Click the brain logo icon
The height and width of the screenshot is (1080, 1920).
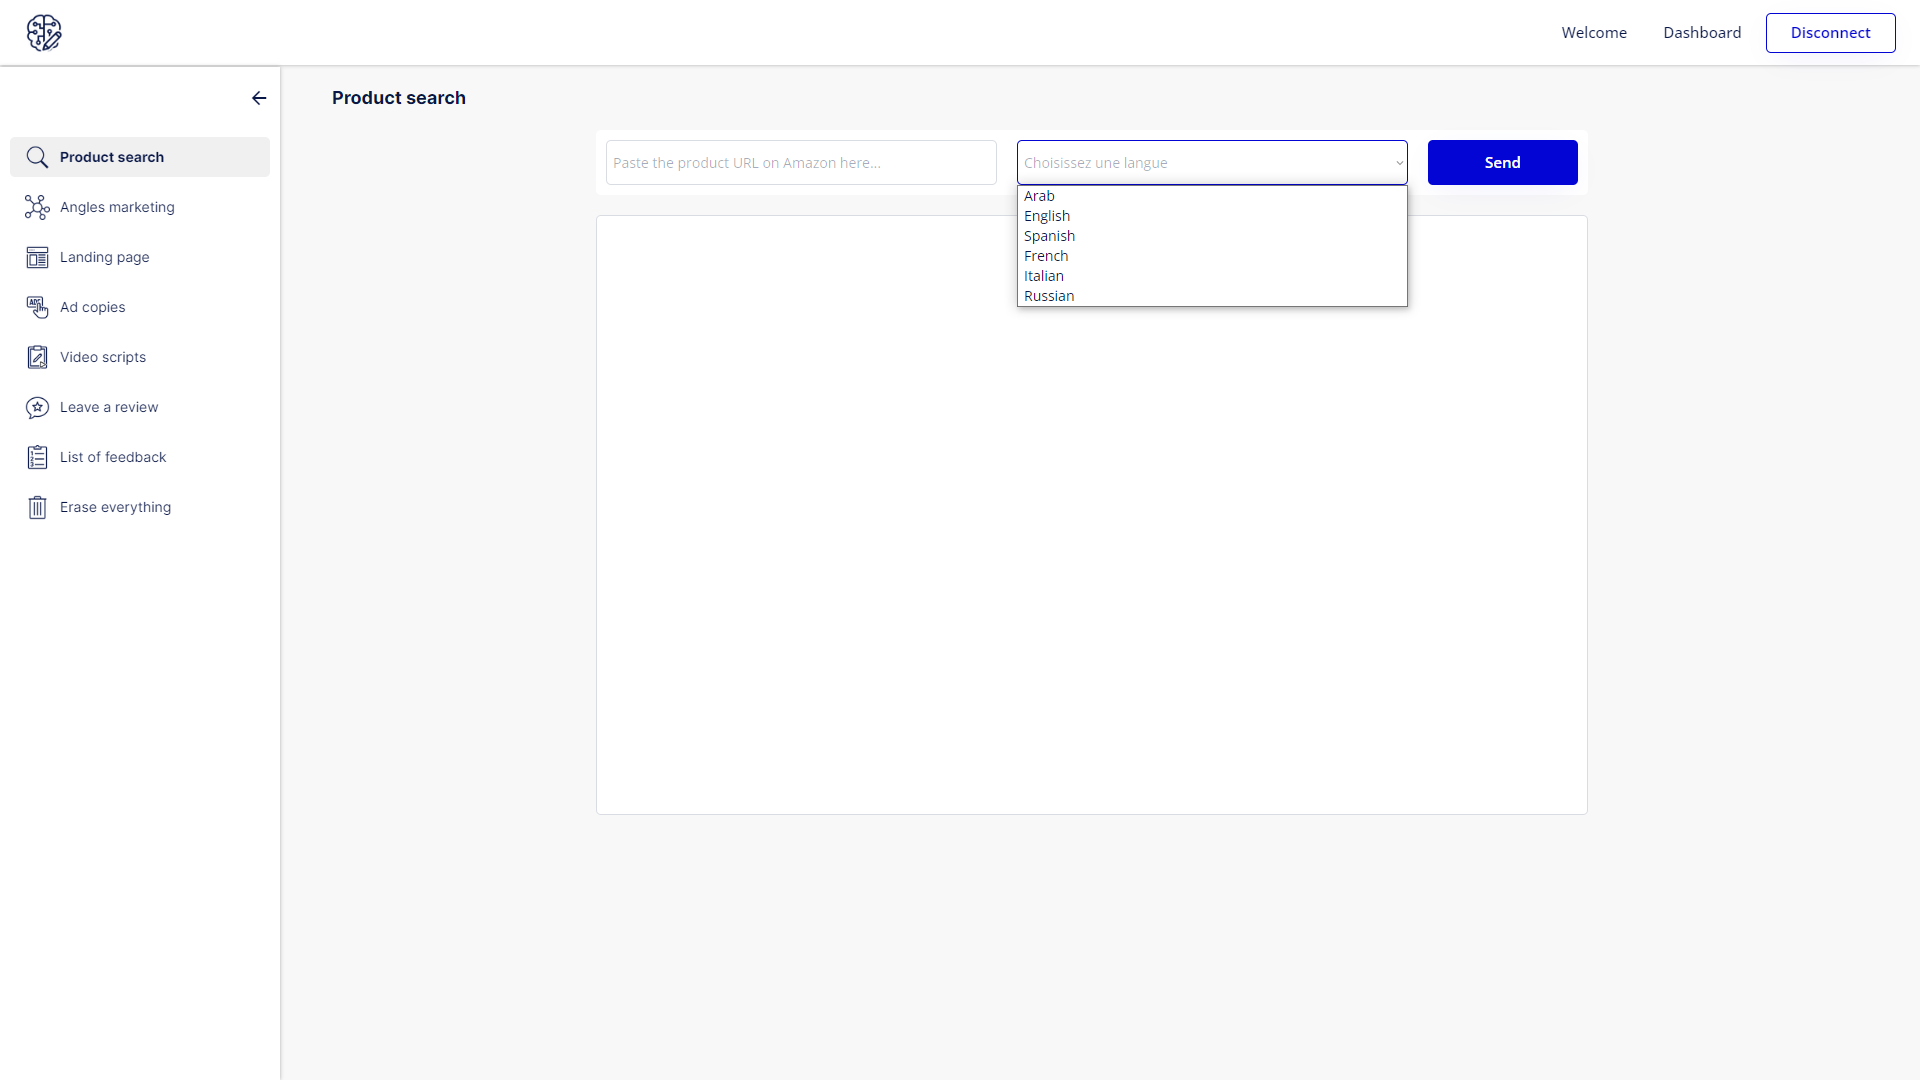(44, 33)
